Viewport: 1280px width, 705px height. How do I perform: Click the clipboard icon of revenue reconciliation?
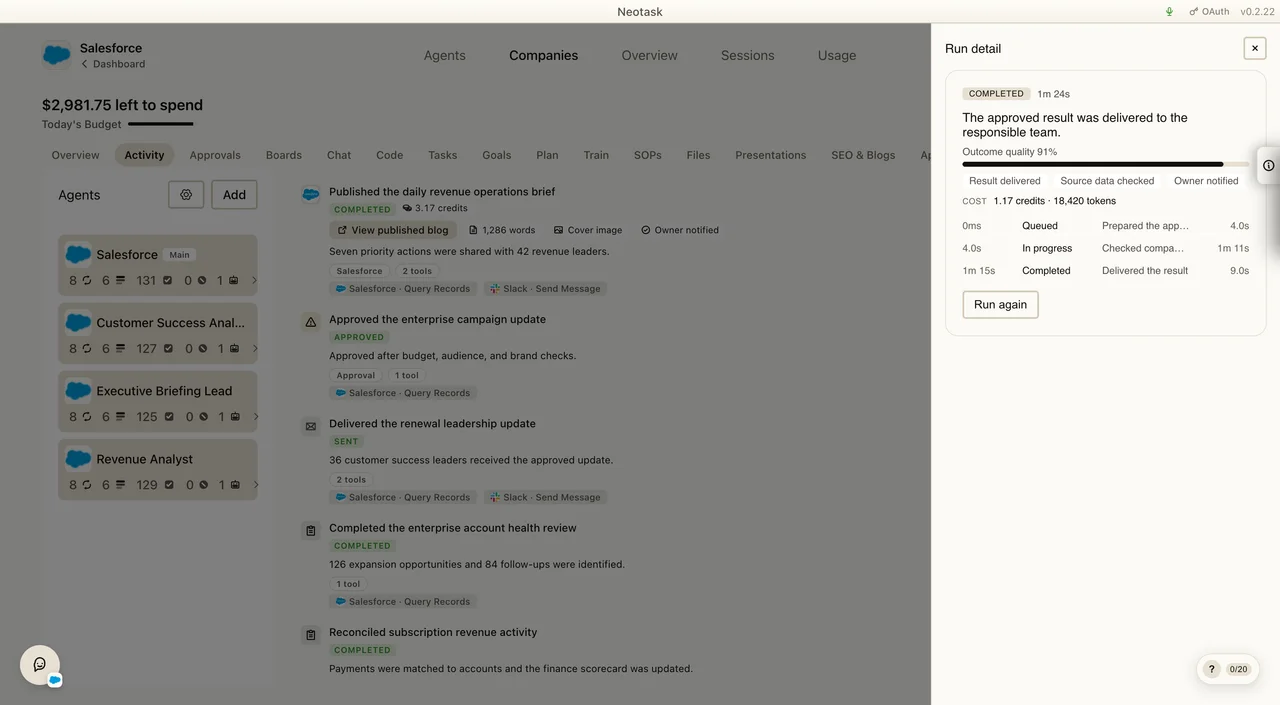(311, 634)
